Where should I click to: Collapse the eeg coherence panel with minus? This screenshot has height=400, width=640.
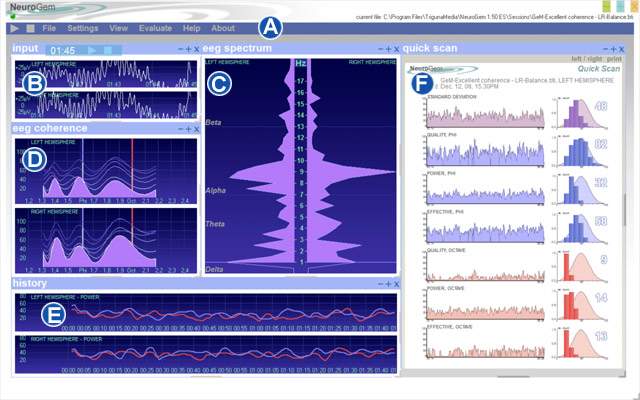181,129
